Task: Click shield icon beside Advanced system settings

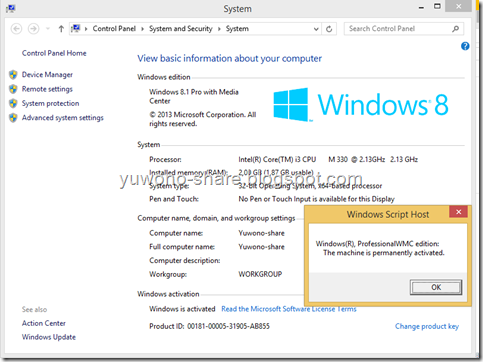Action: pyautogui.click(x=13, y=118)
